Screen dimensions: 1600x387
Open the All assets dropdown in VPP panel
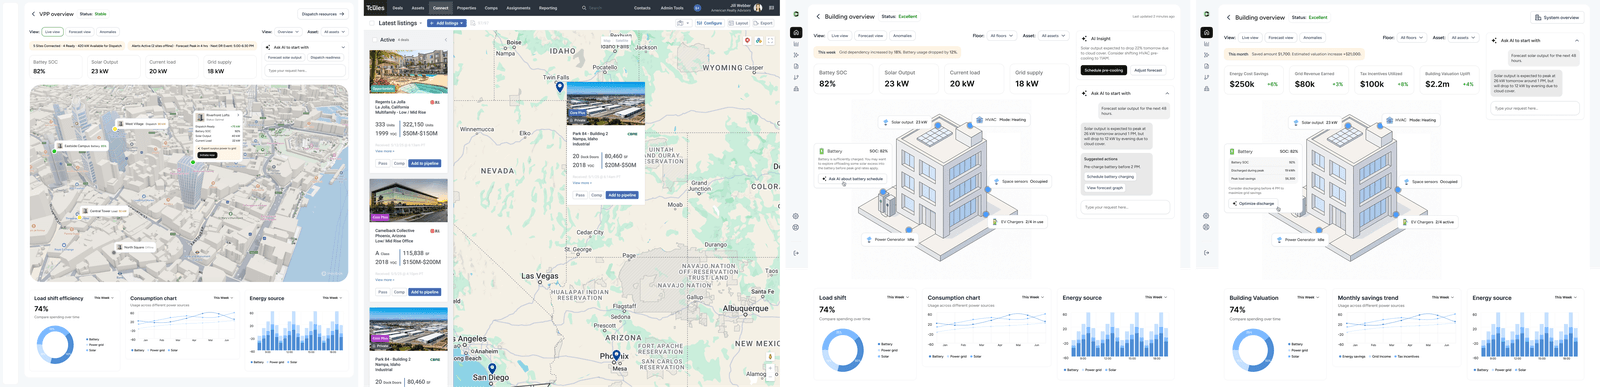(x=334, y=31)
